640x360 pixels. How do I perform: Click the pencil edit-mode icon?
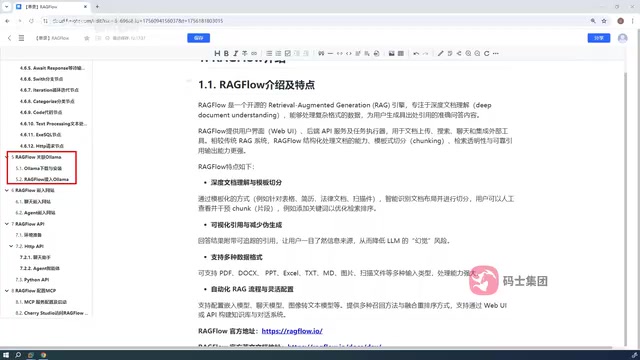pos(440,53)
